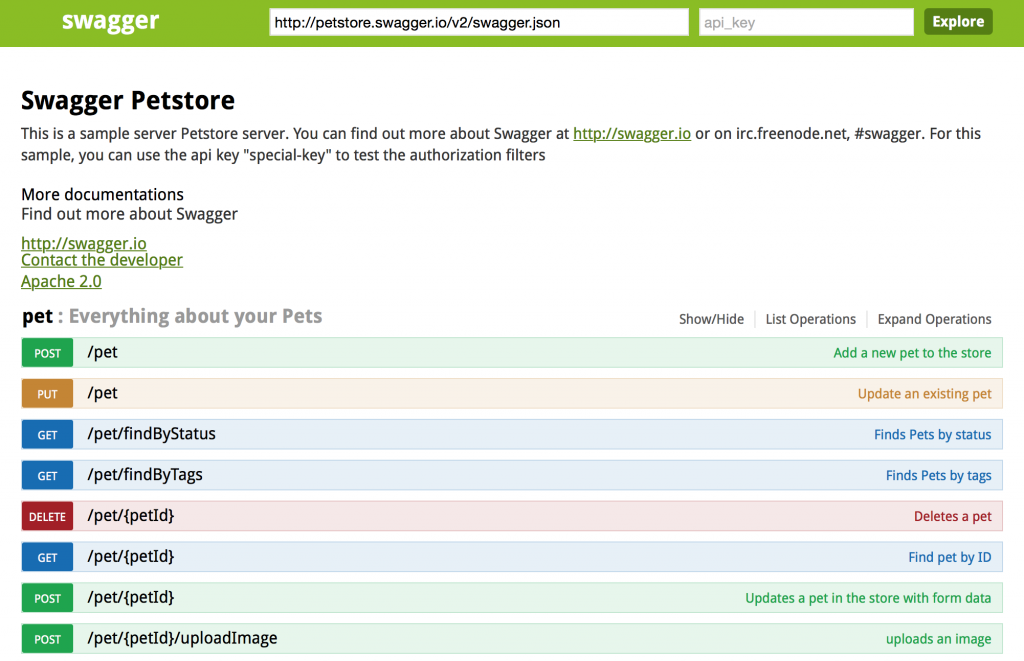Click the GET badge for /pet/{petId}
The width and height of the screenshot is (1024, 661).
coord(48,558)
